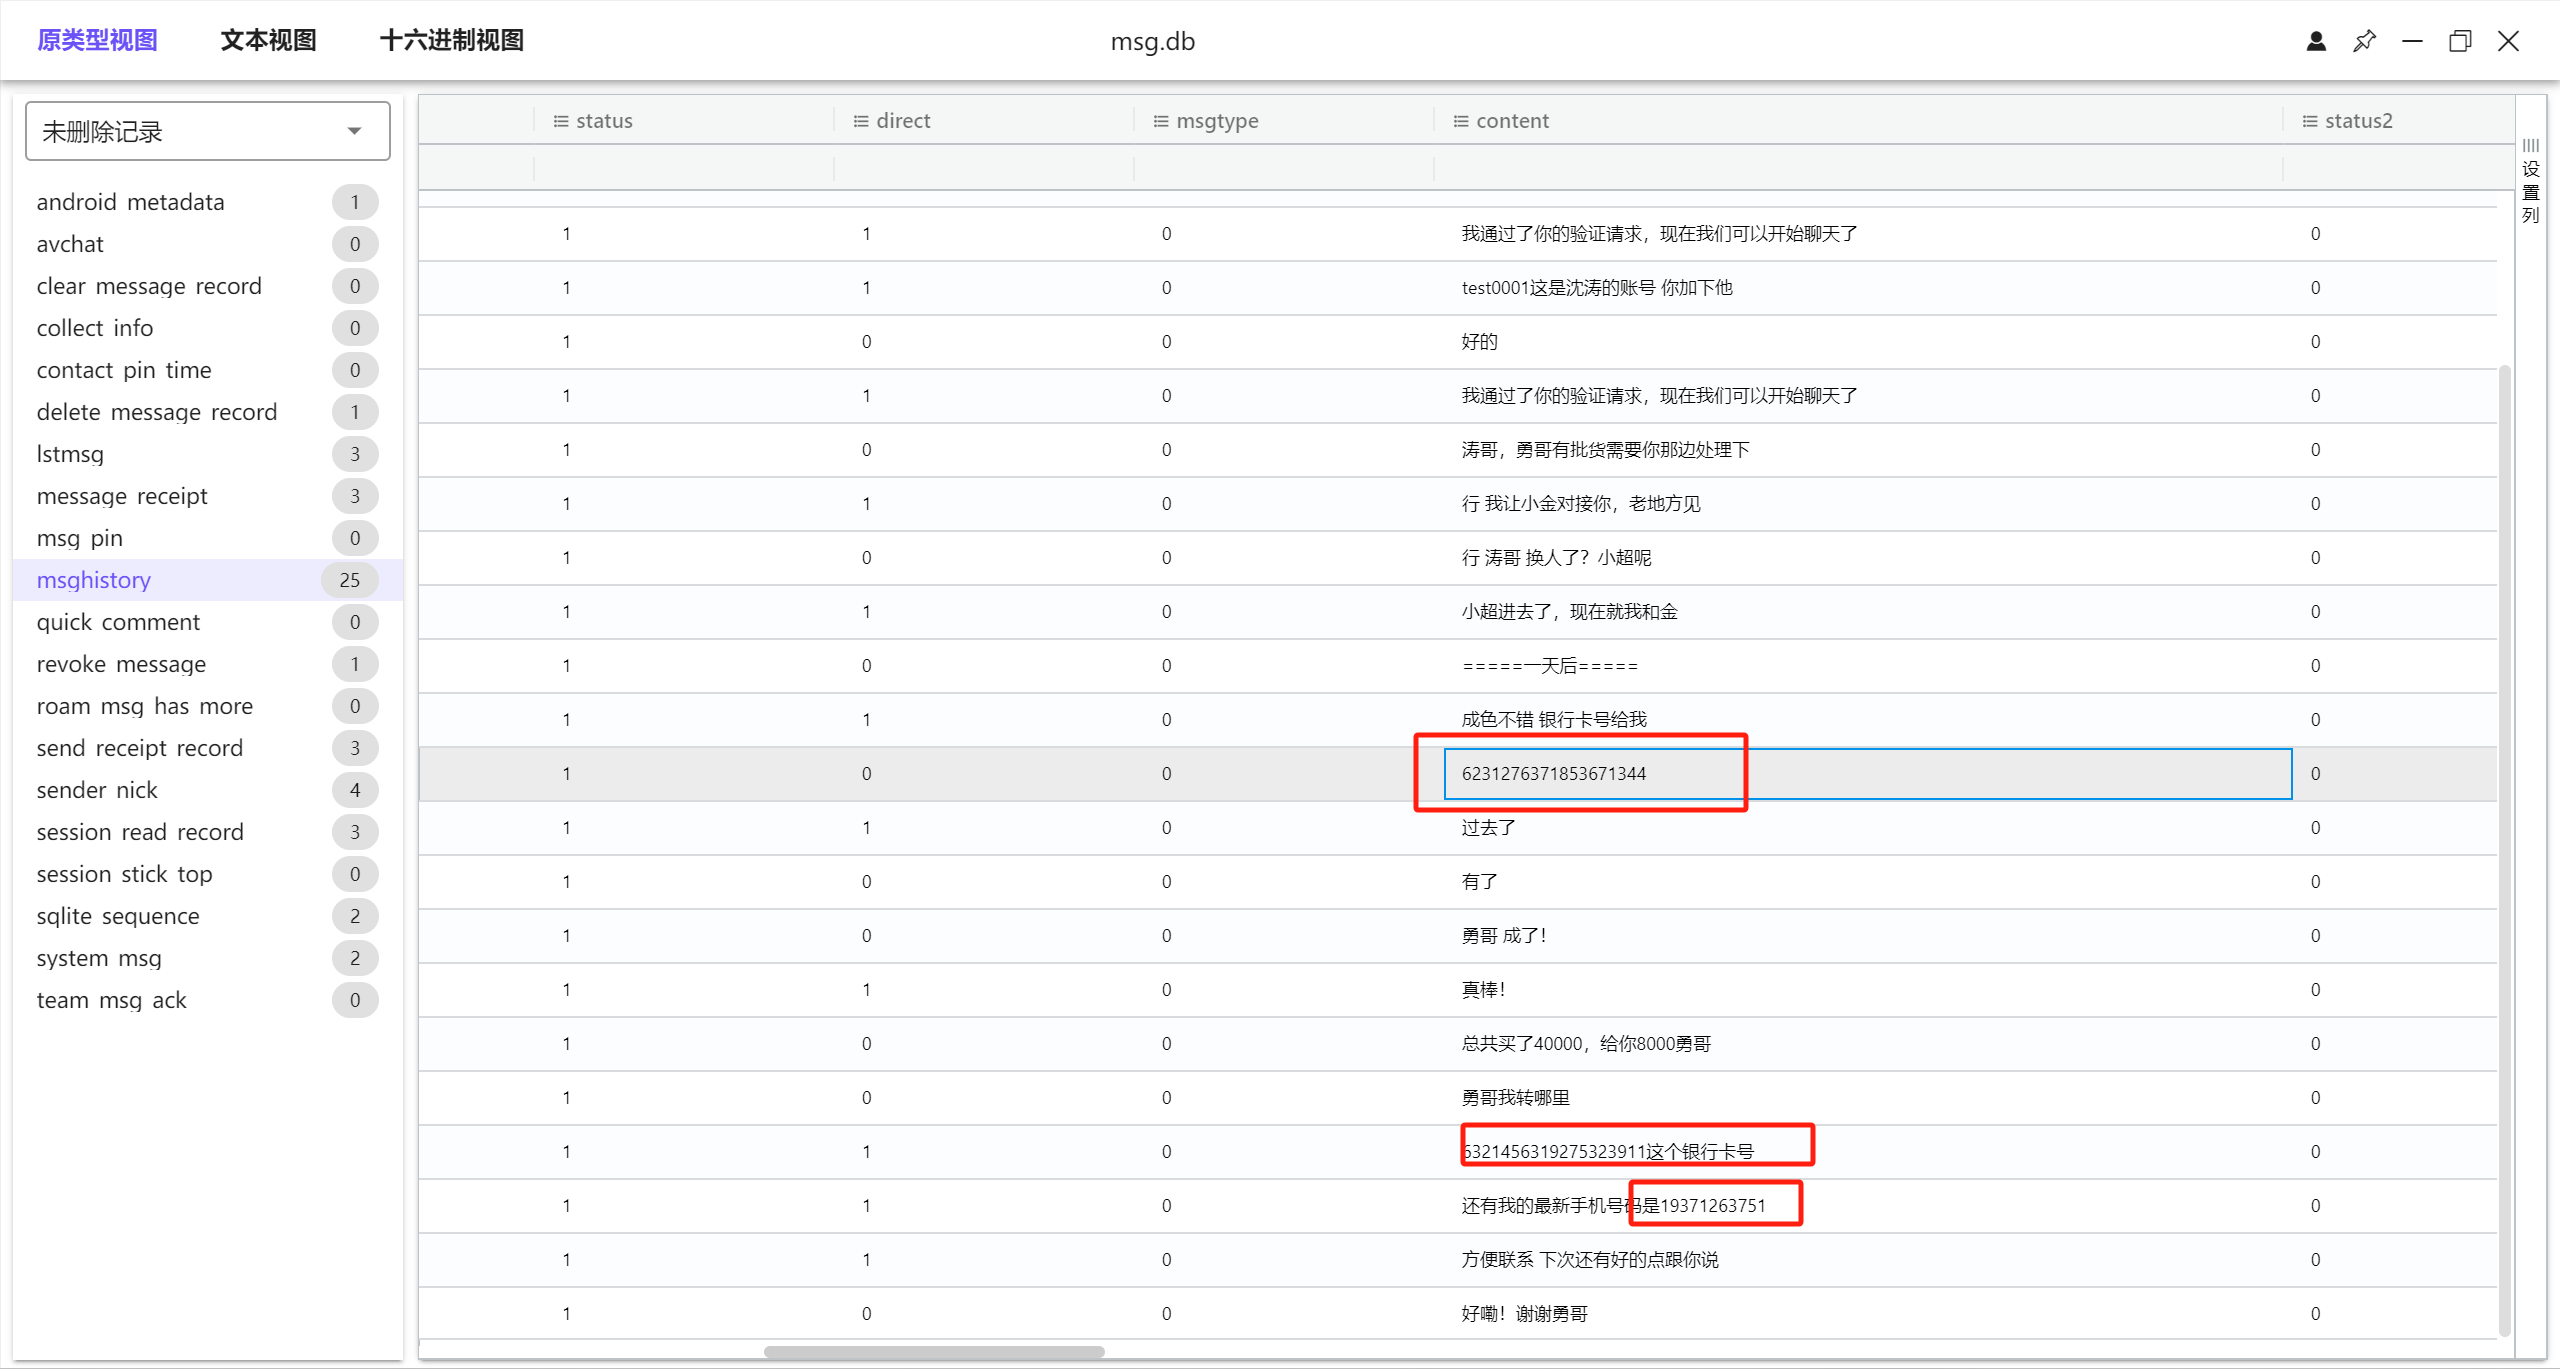Open the sender nick table
Screen dimensions: 2560x1369
(97, 790)
